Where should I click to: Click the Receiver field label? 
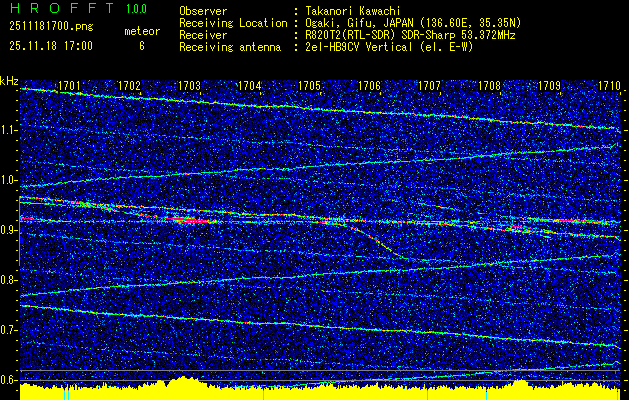tap(203, 35)
